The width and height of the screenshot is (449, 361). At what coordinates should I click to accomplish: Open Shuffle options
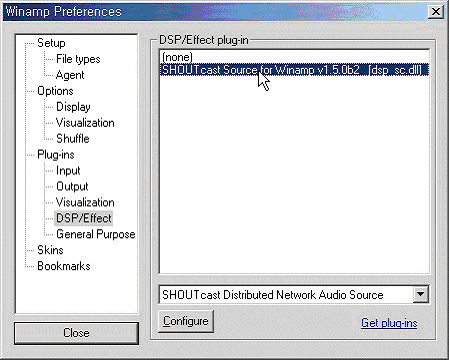click(73, 138)
